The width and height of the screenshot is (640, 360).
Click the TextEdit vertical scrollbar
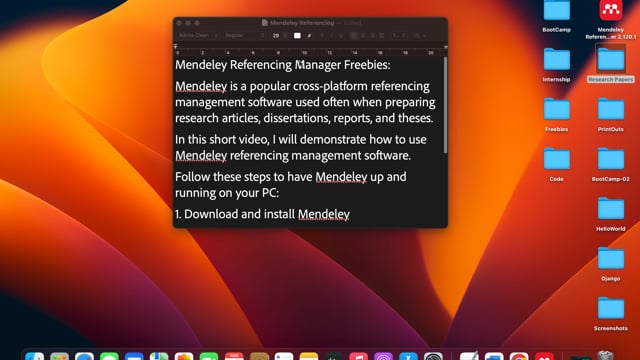(x=445, y=105)
